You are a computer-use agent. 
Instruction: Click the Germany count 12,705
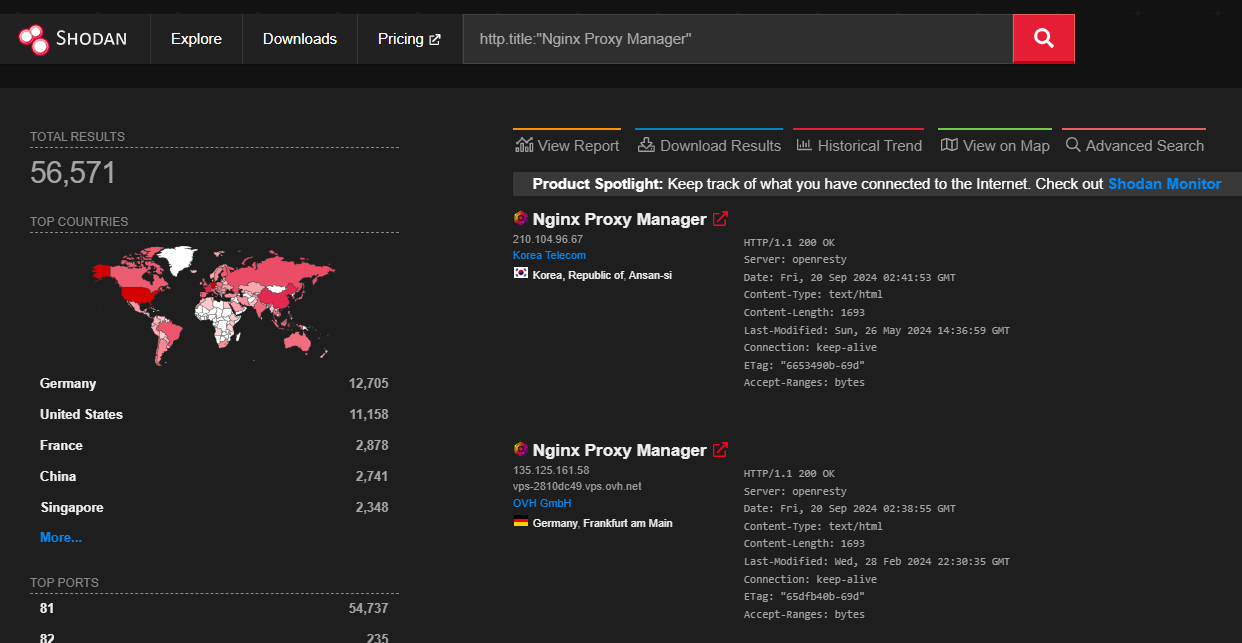(368, 383)
